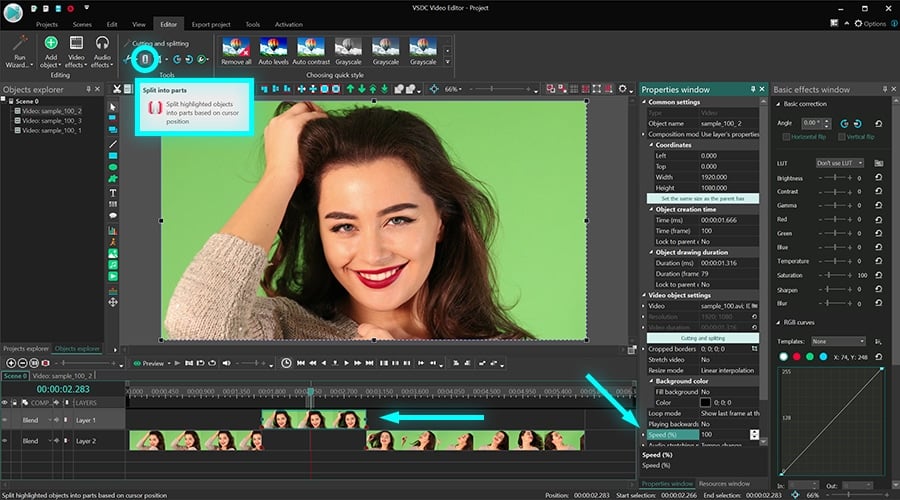The width and height of the screenshot is (900, 500).
Task: Select the Text tool in the left toolbar
Action: pos(113,192)
